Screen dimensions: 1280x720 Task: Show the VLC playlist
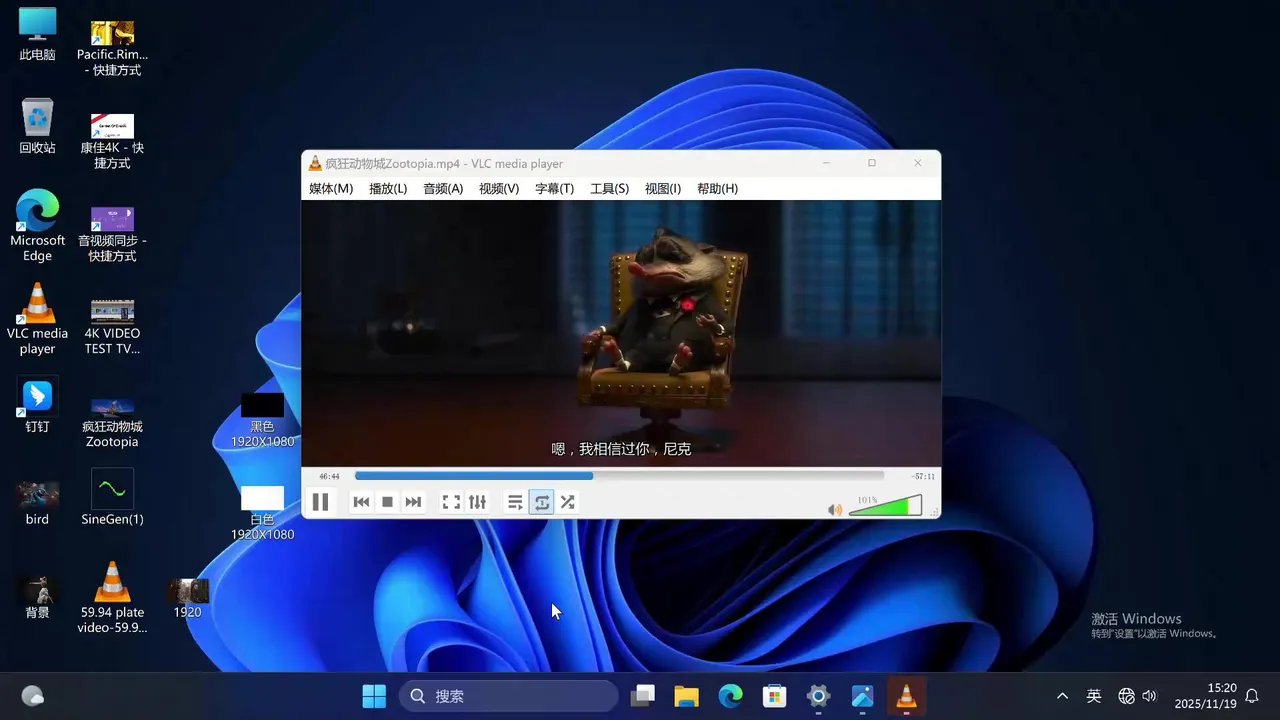pos(515,502)
